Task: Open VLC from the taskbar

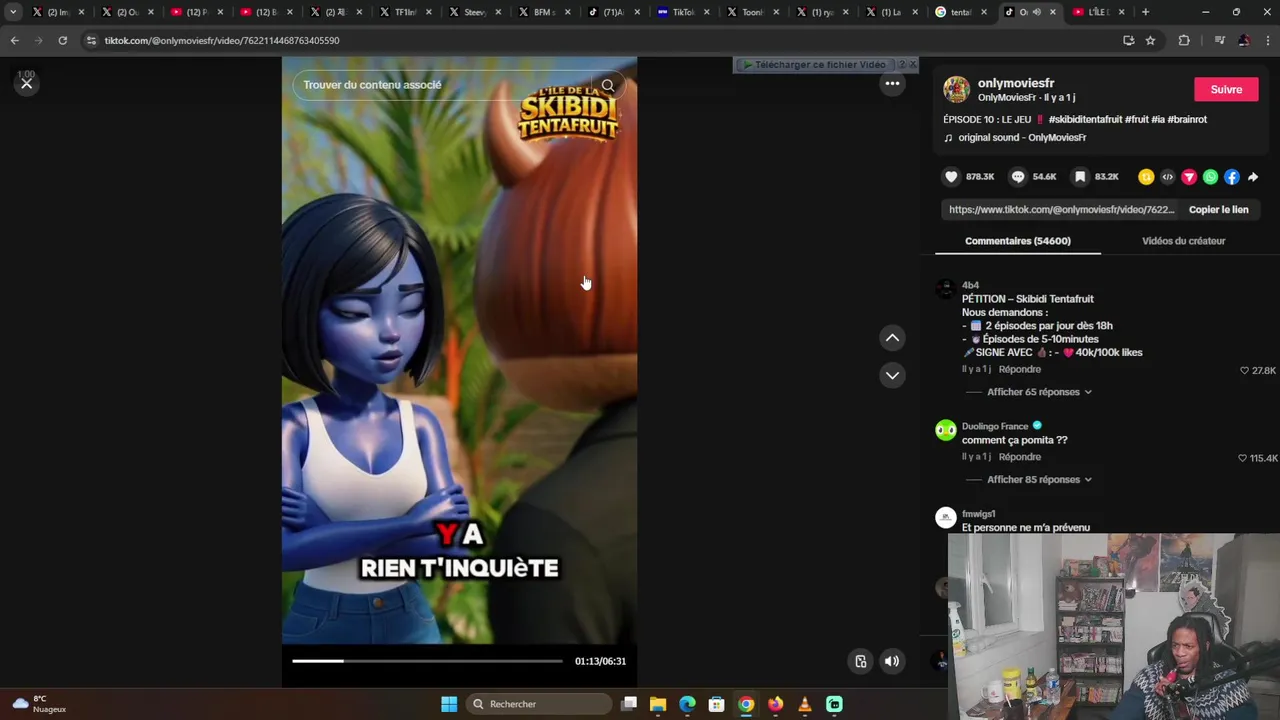Action: (804, 704)
